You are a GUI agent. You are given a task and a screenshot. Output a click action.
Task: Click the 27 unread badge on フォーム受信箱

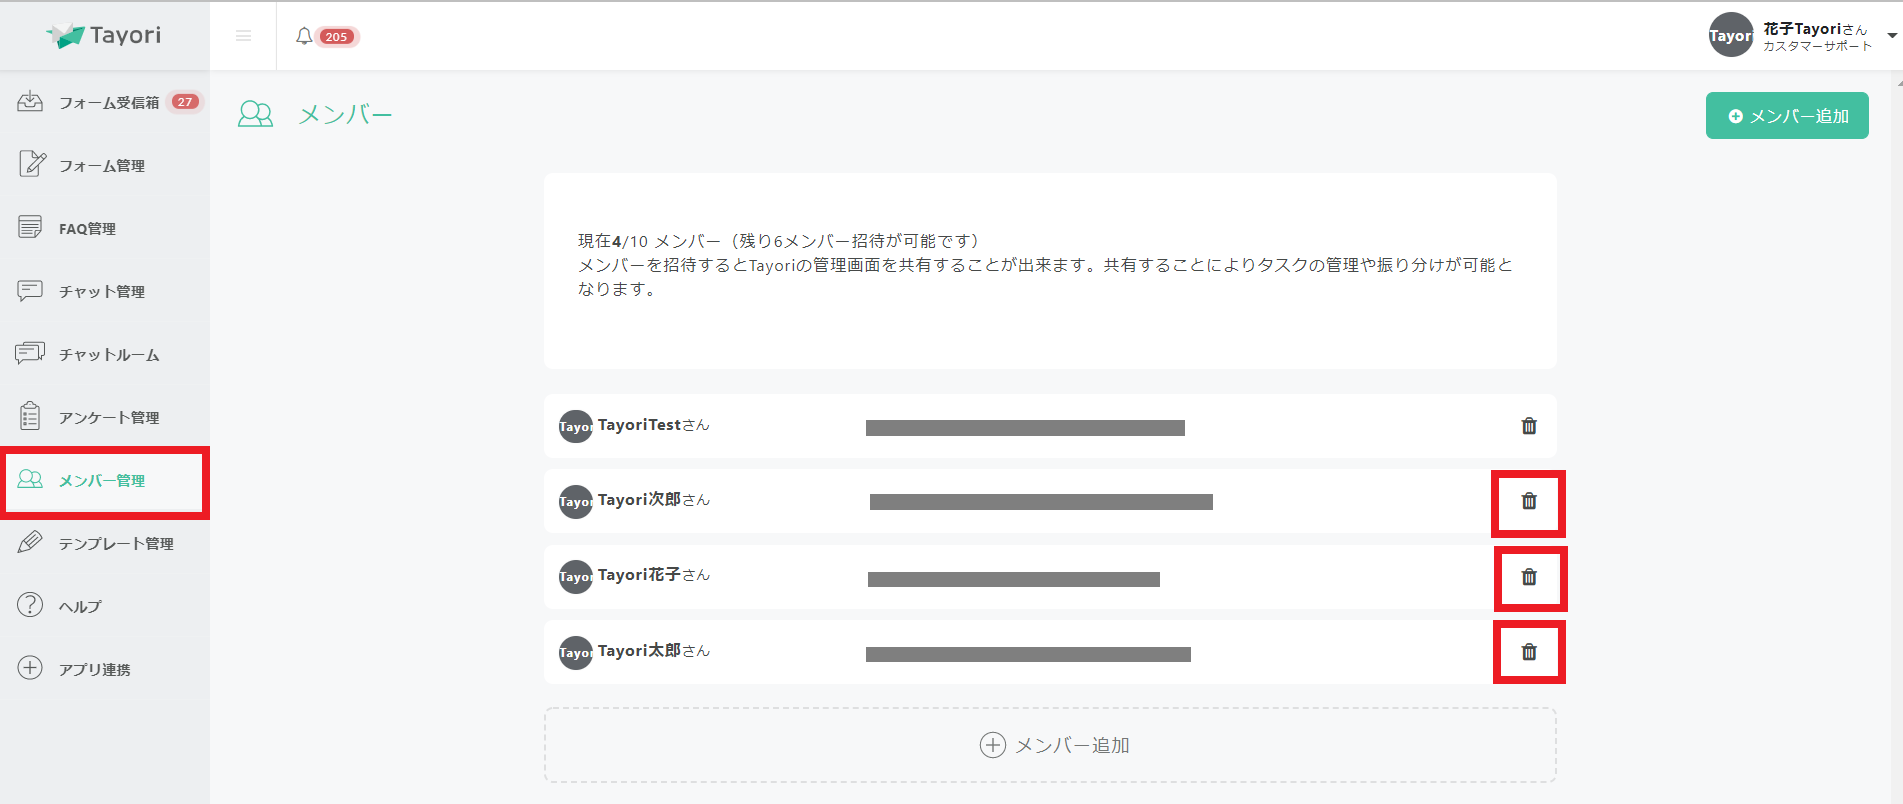(x=185, y=102)
